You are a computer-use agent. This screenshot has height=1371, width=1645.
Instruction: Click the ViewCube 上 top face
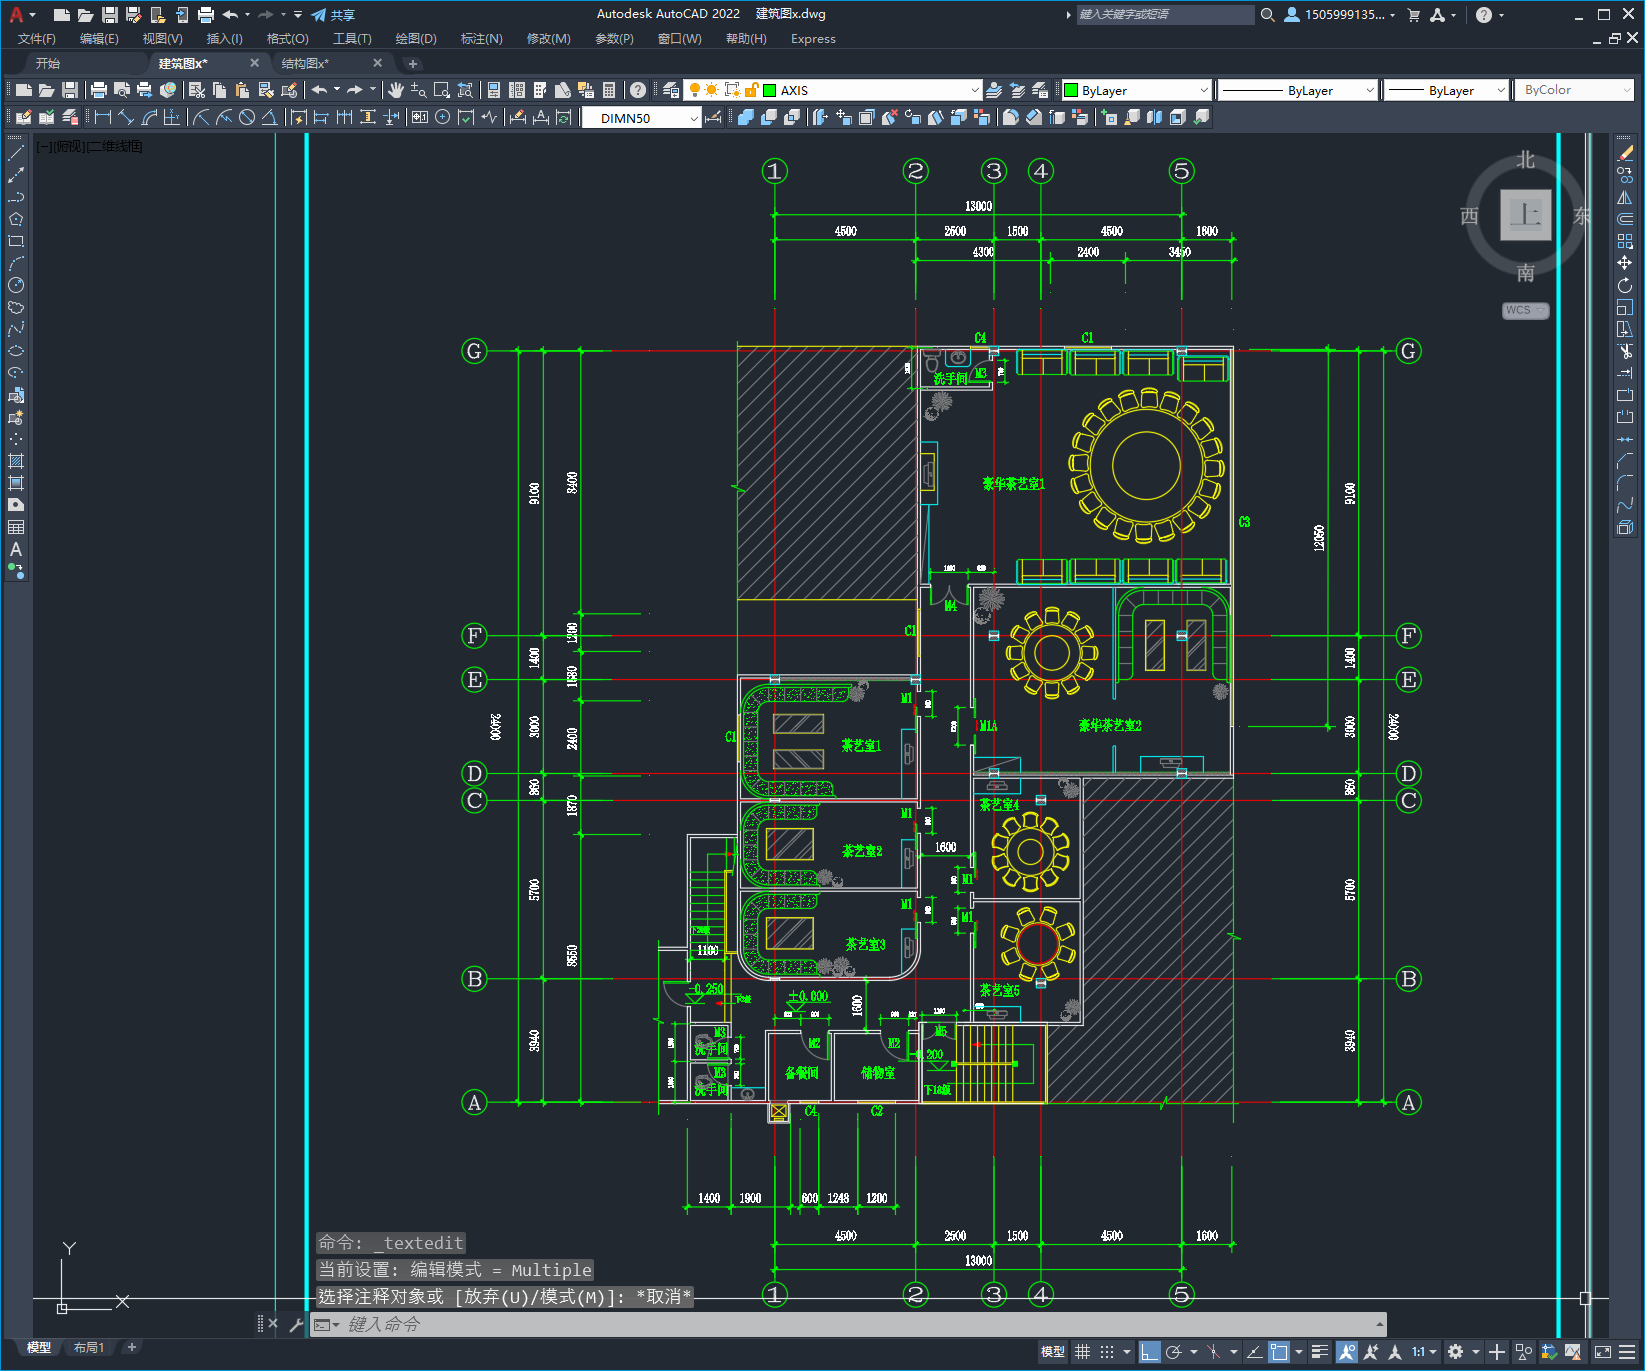(x=1525, y=214)
